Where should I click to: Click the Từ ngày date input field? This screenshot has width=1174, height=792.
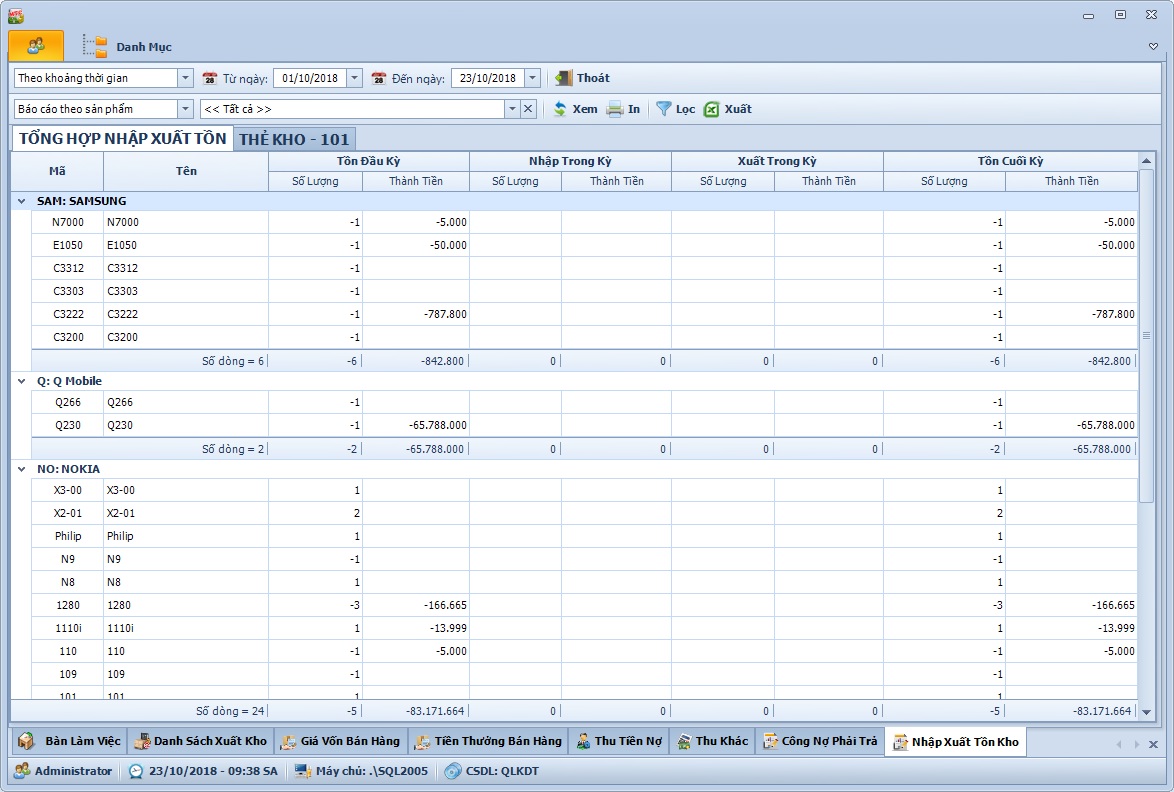tap(309, 78)
